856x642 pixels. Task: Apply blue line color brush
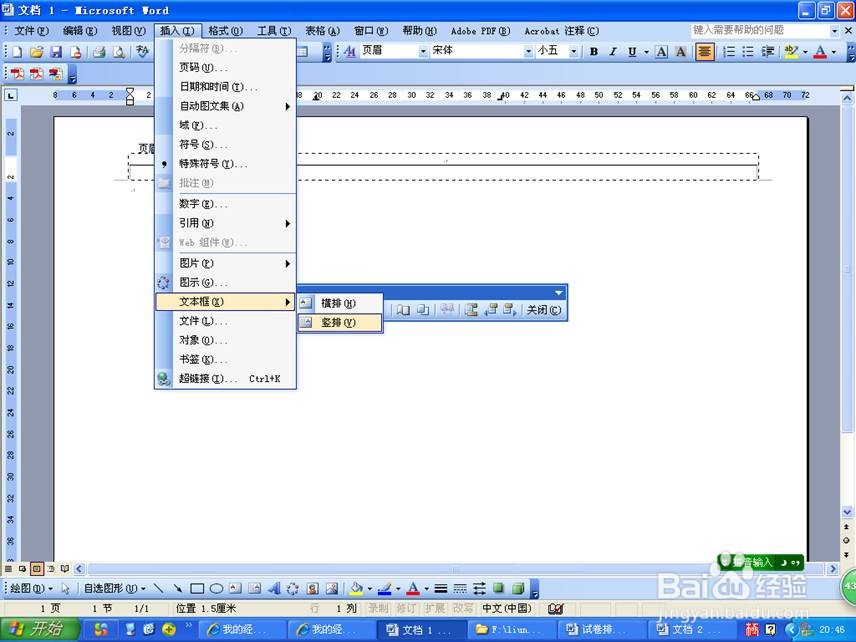tap(385, 588)
